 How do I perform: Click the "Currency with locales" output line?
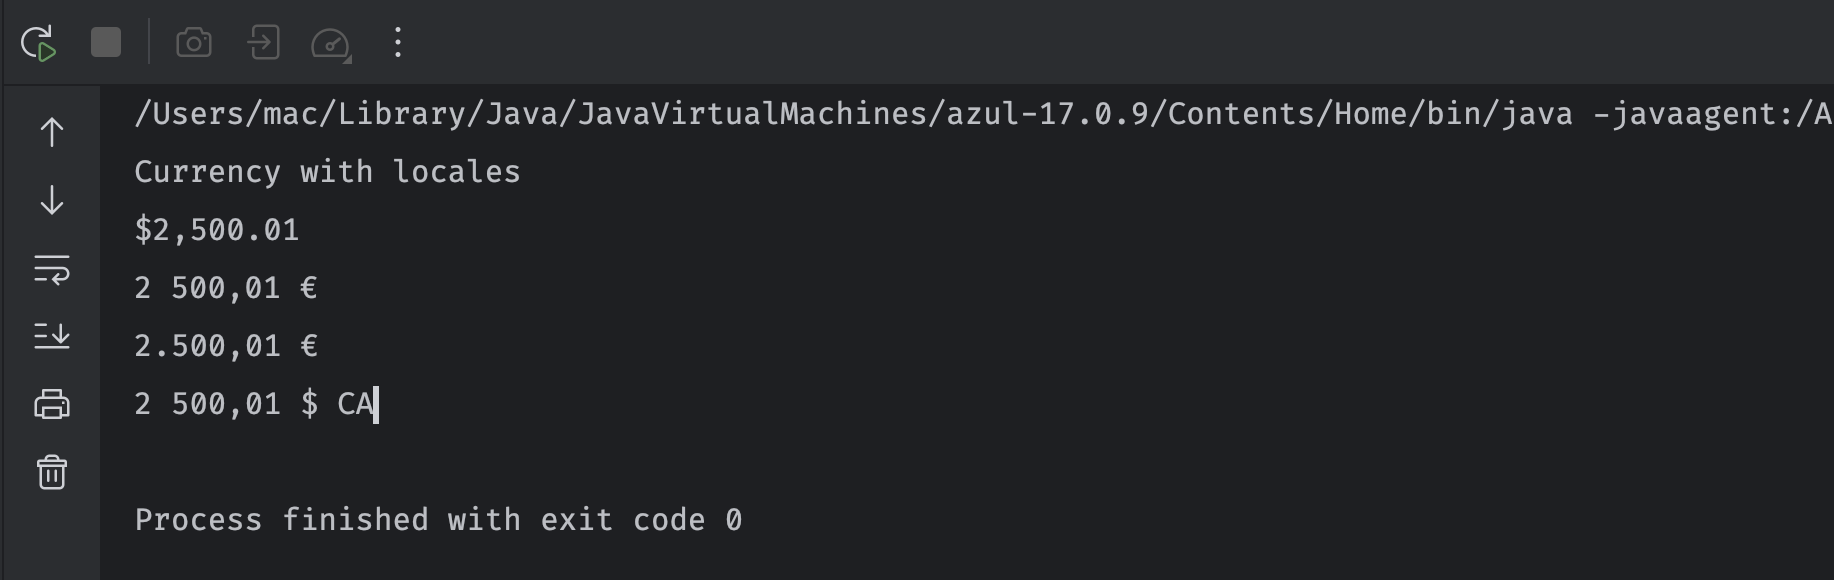pos(328,172)
